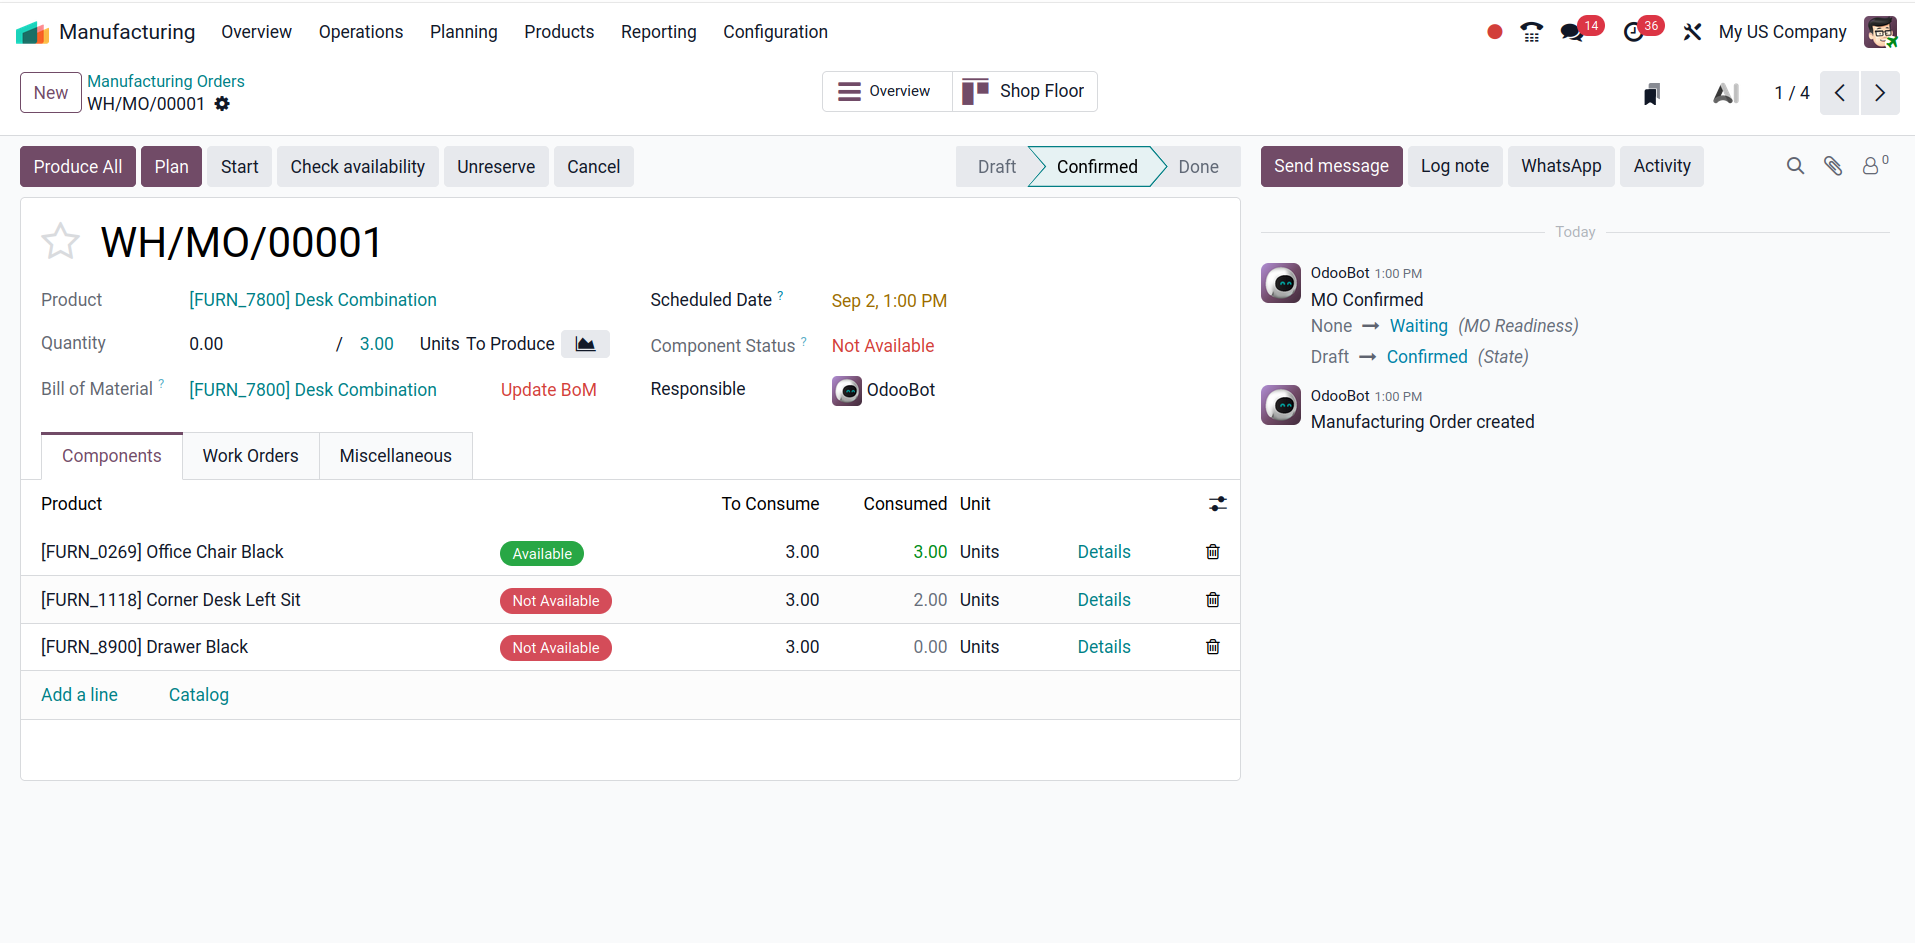Switch to Shop Floor view
1915x943 pixels.
coord(1024,91)
